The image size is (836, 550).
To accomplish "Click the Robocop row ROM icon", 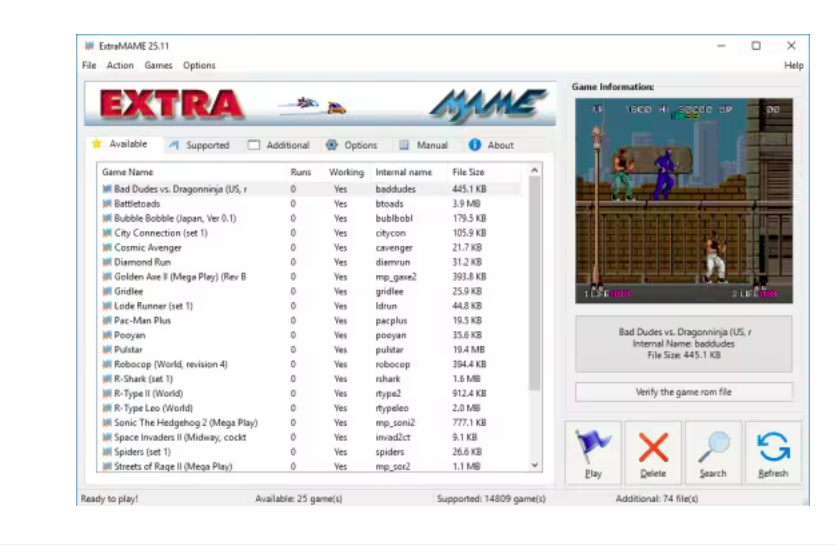I will pos(107,365).
